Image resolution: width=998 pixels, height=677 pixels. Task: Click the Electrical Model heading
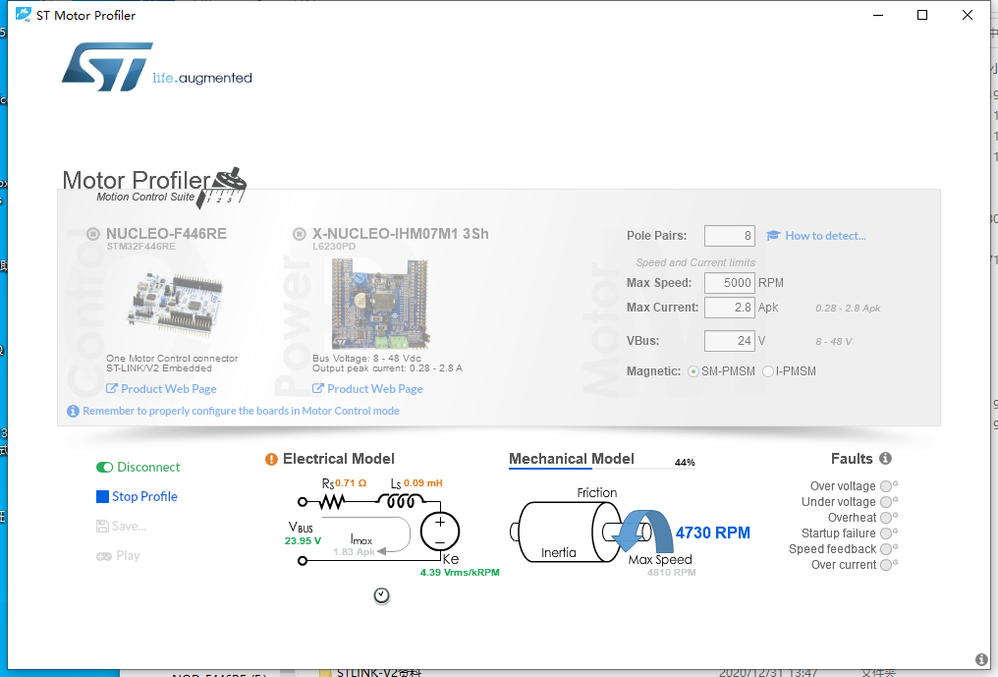point(339,459)
